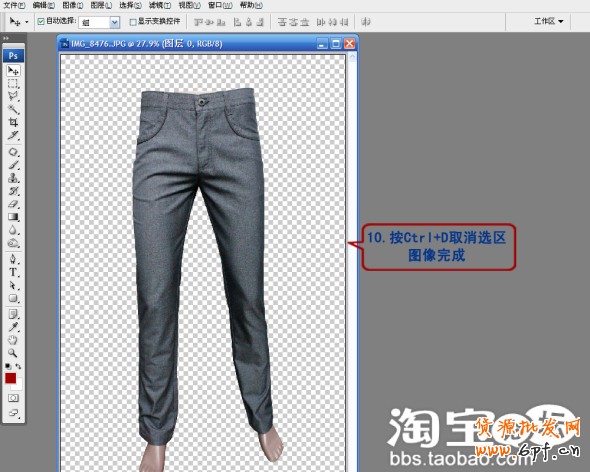Select the Eraser tool
The image size is (590, 472).
pos(14,204)
